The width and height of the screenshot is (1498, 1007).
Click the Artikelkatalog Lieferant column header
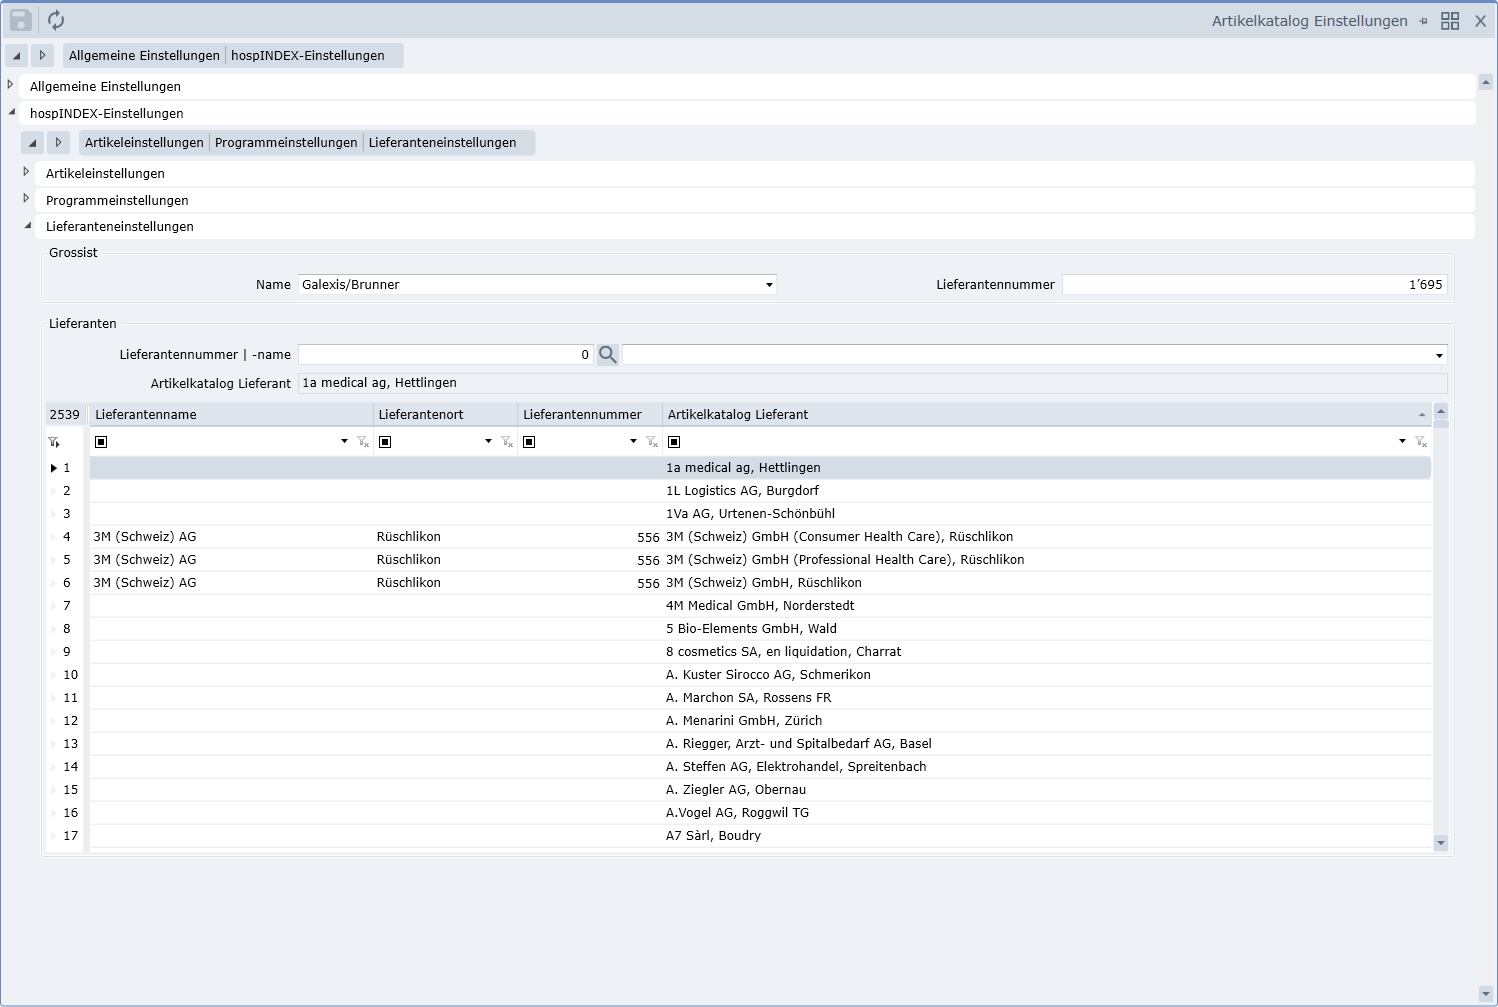pos(1047,415)
